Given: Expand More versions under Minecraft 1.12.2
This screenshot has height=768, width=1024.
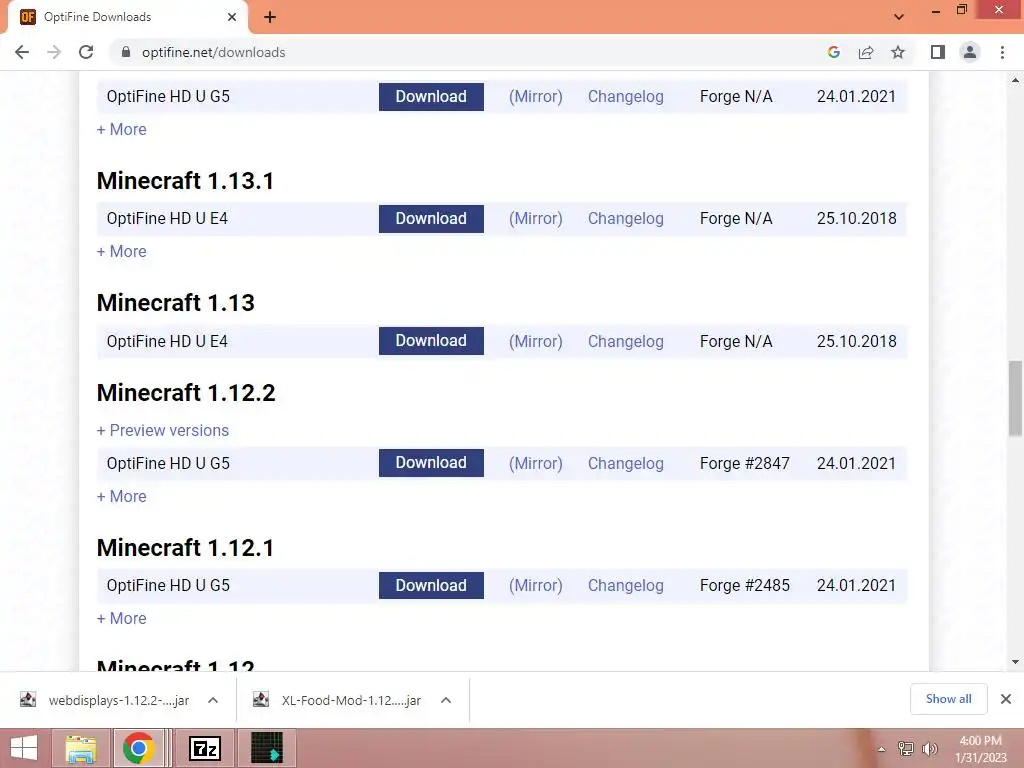Looking at the screenshot, I should (121, 496).
